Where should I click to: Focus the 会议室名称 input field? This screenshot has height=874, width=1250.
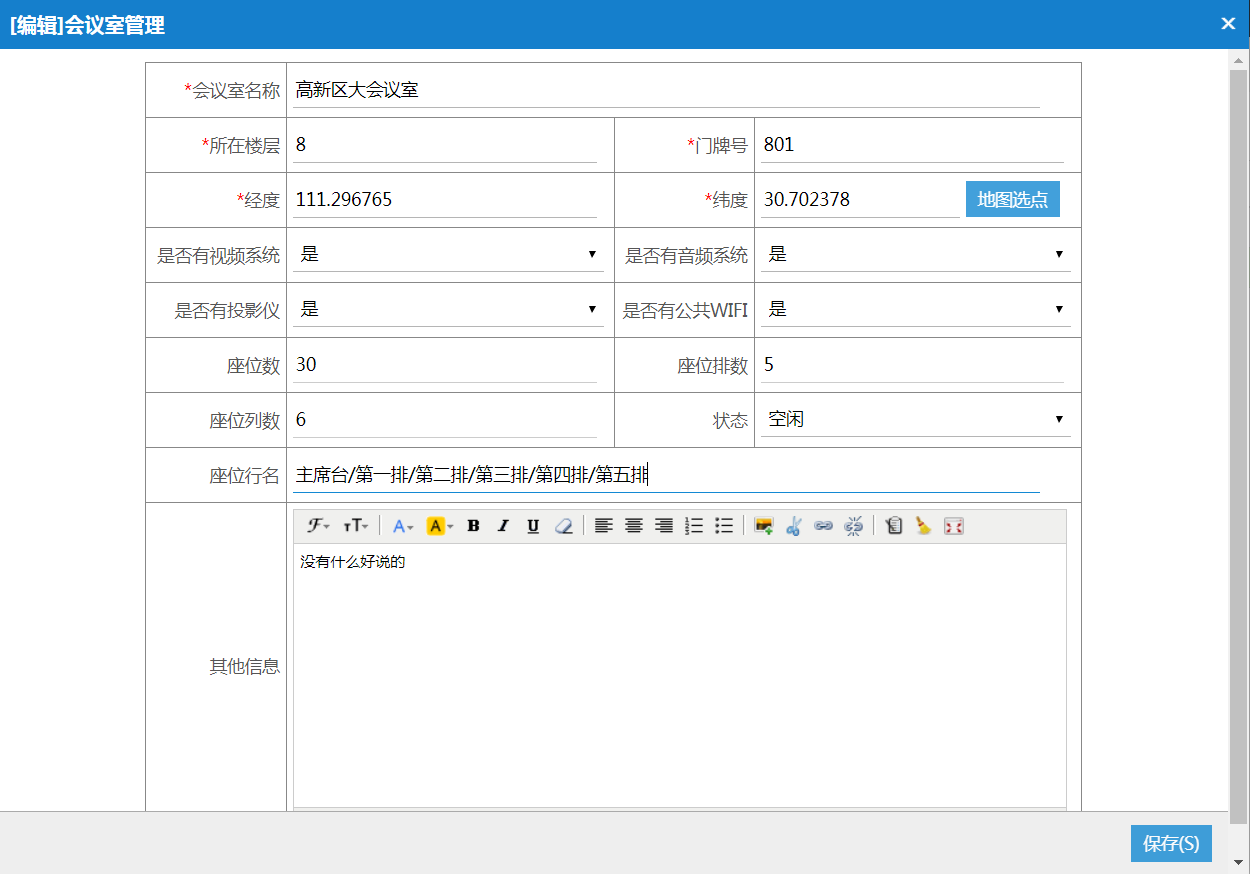coord(666,90)
